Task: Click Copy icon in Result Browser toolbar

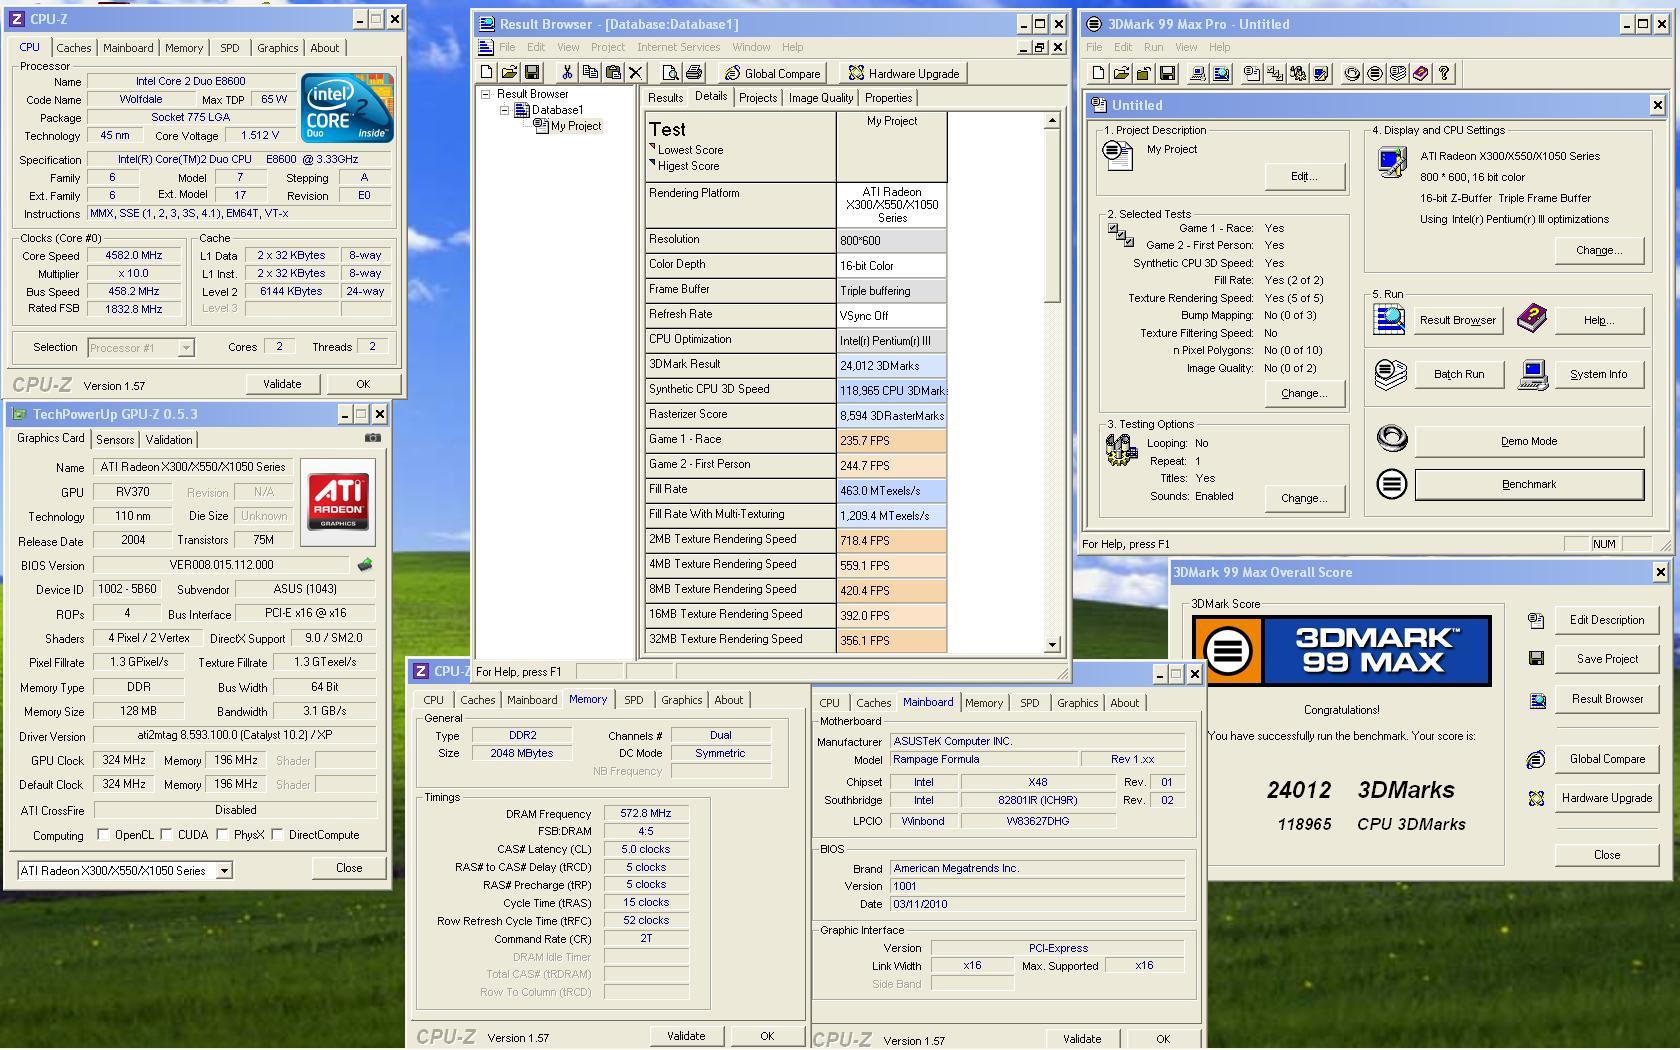Action: click(590, 73)
